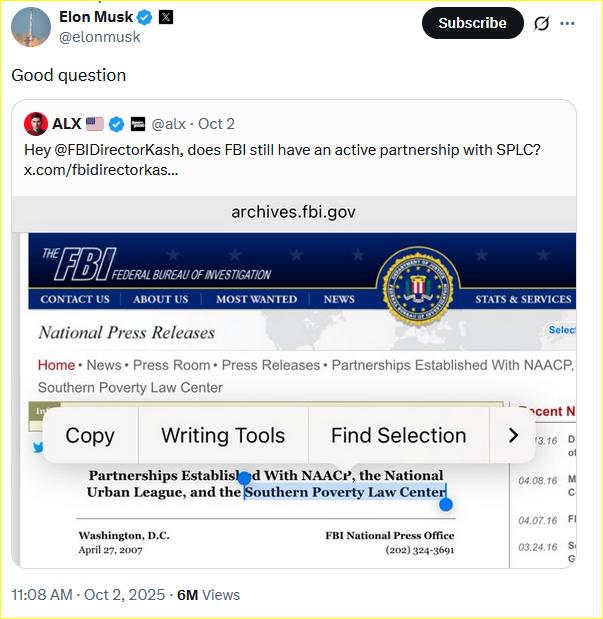This screenshot has width=603, height=619.
Task: Click the blue verified badge beside Elon Musk
Action: click(x=144, y=17)
